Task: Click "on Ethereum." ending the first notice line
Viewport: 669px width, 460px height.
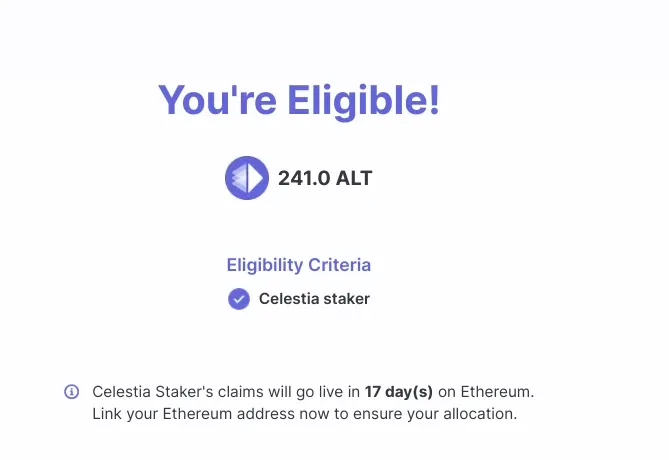Action: tap(486, 392)
